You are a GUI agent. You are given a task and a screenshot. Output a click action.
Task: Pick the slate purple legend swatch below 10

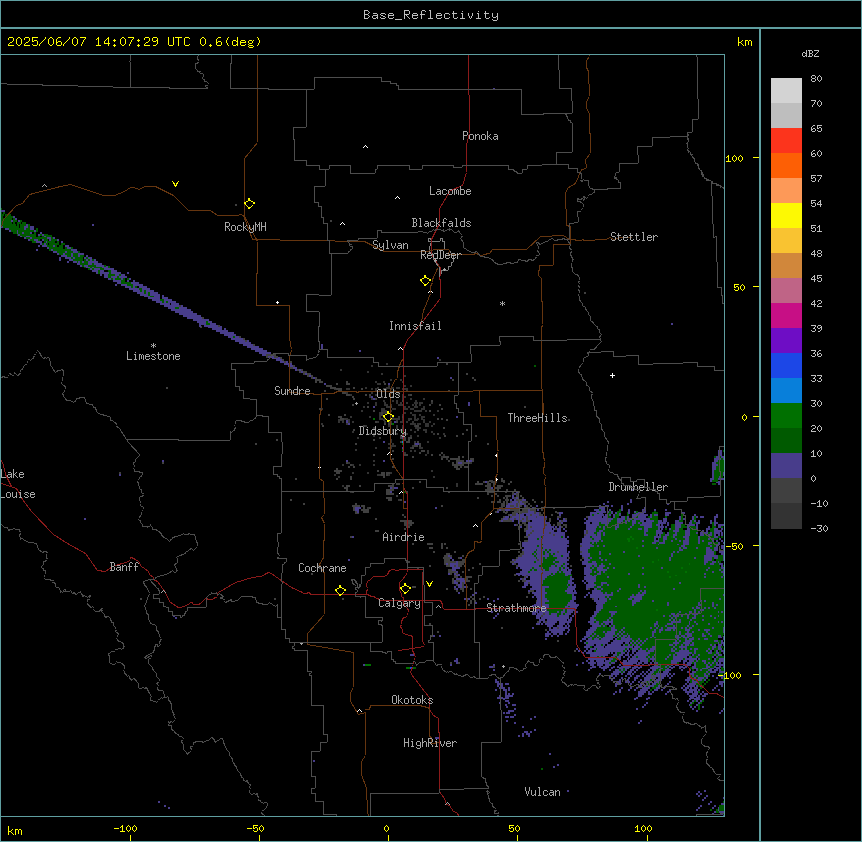pos(786,466)
